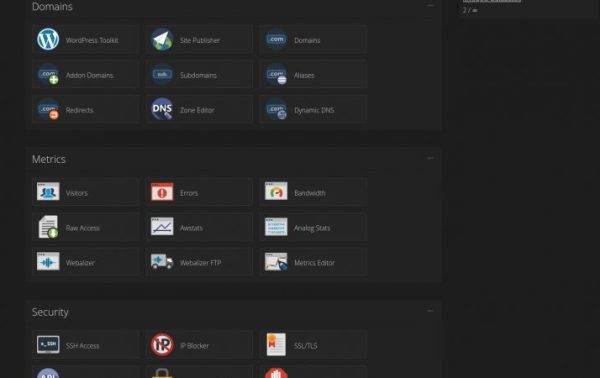
Task: Click the Bandwidth link text
Action: 310,193
